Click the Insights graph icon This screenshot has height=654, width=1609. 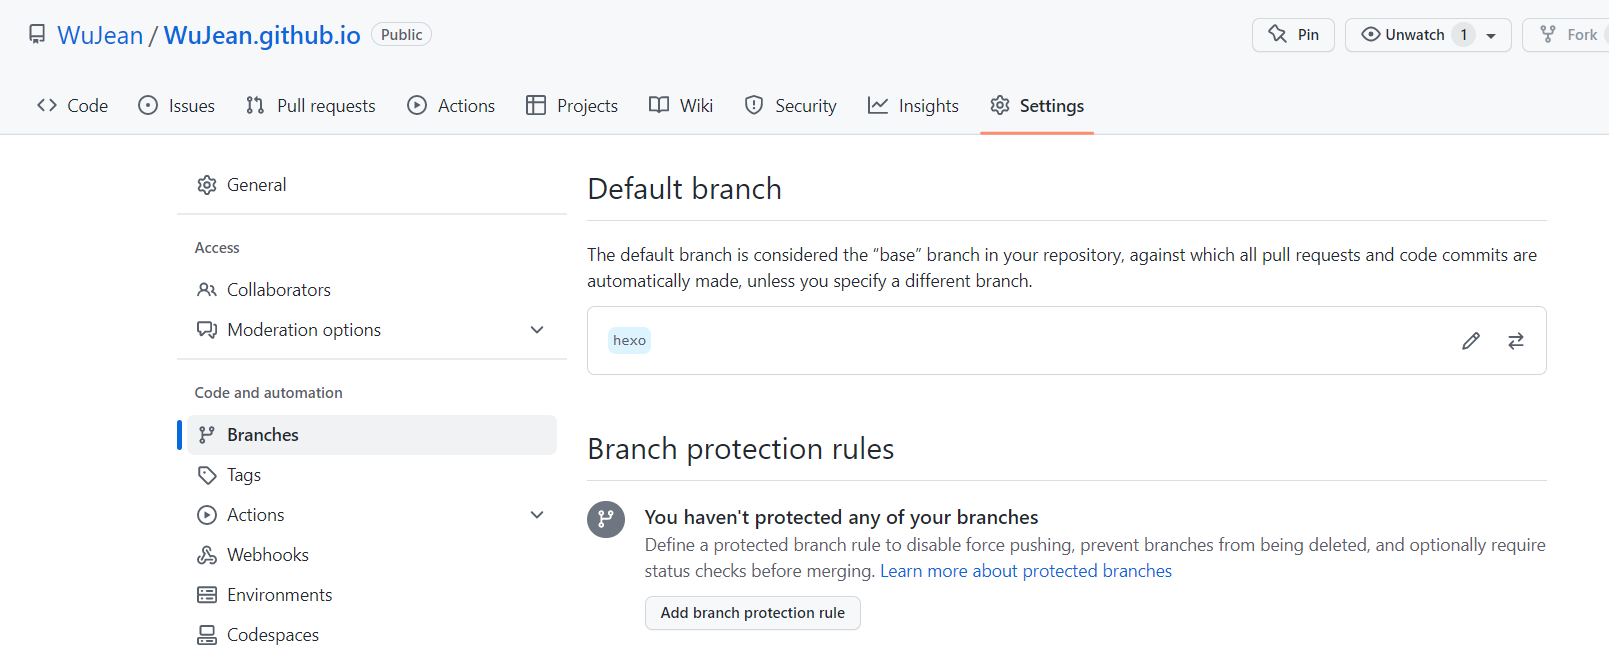click(878, 105)
